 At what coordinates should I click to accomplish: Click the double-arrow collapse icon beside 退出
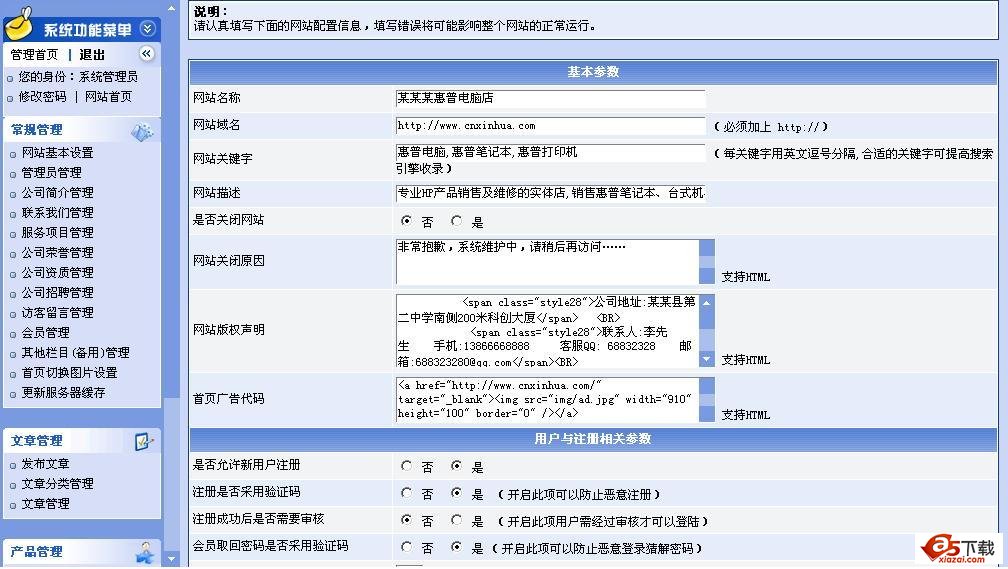pos(147,53)
